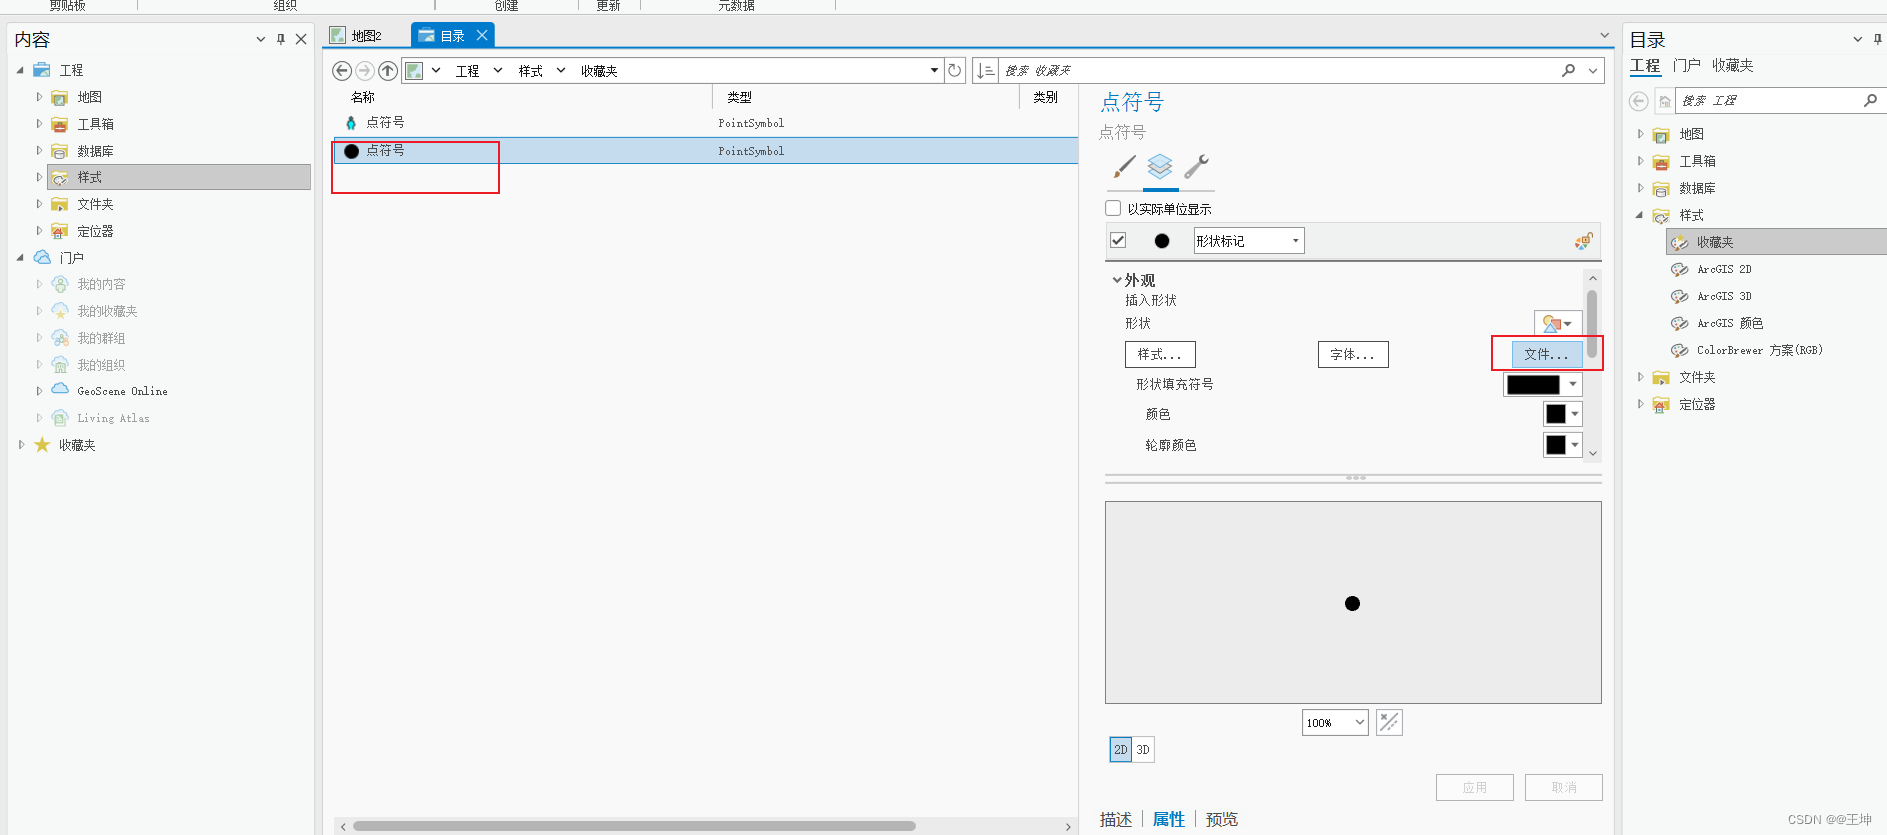Image resolution: width=1887 pixels, height=835 pixels.
Task: Click the symbol layer options icon right of 形状标记
Action: [1583, 241]
